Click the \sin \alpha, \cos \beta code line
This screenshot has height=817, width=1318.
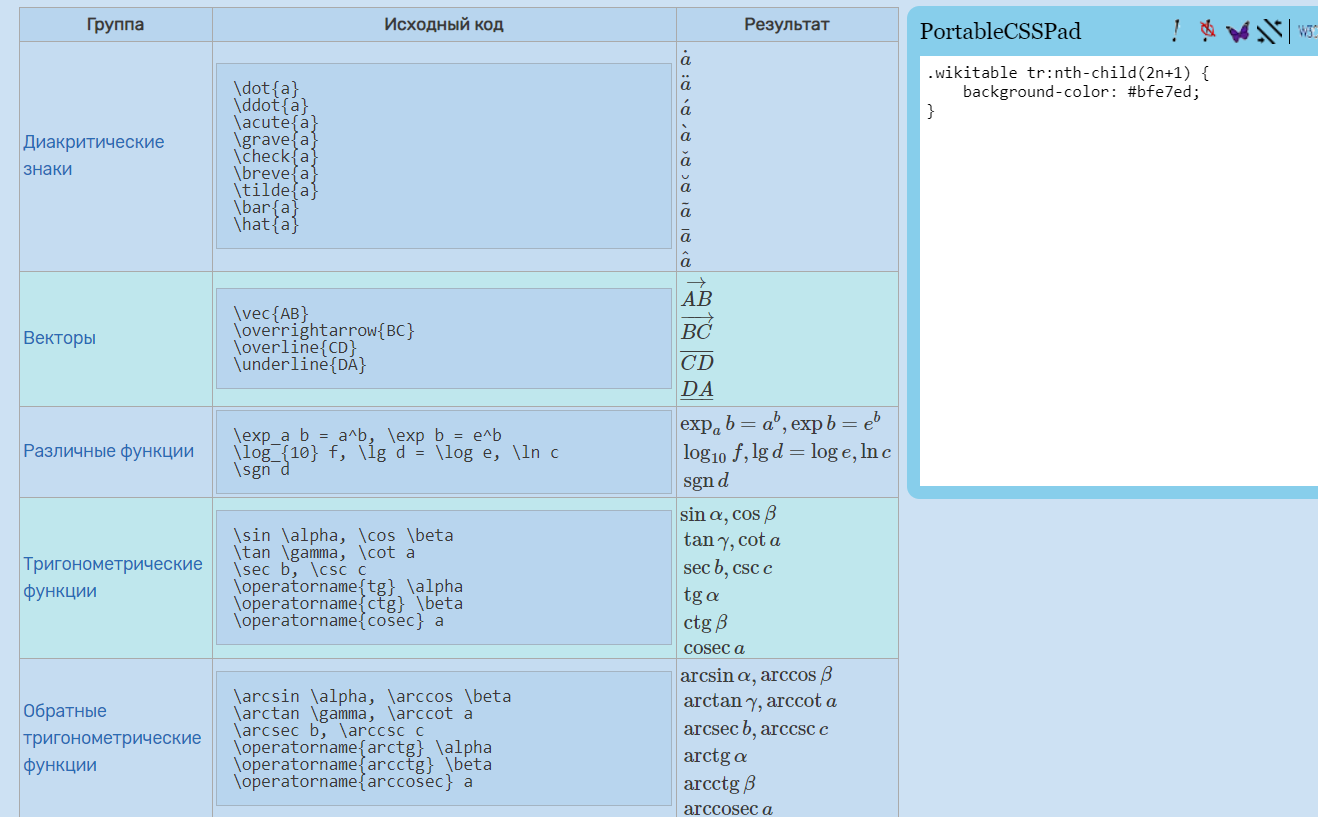click(343, 536)
